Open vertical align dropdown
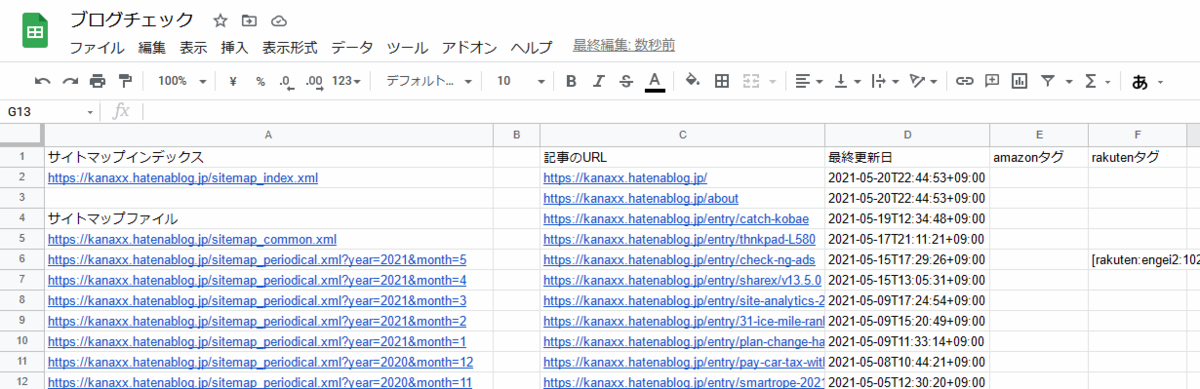Viewport: 1200px width, 389px height. 847,81
